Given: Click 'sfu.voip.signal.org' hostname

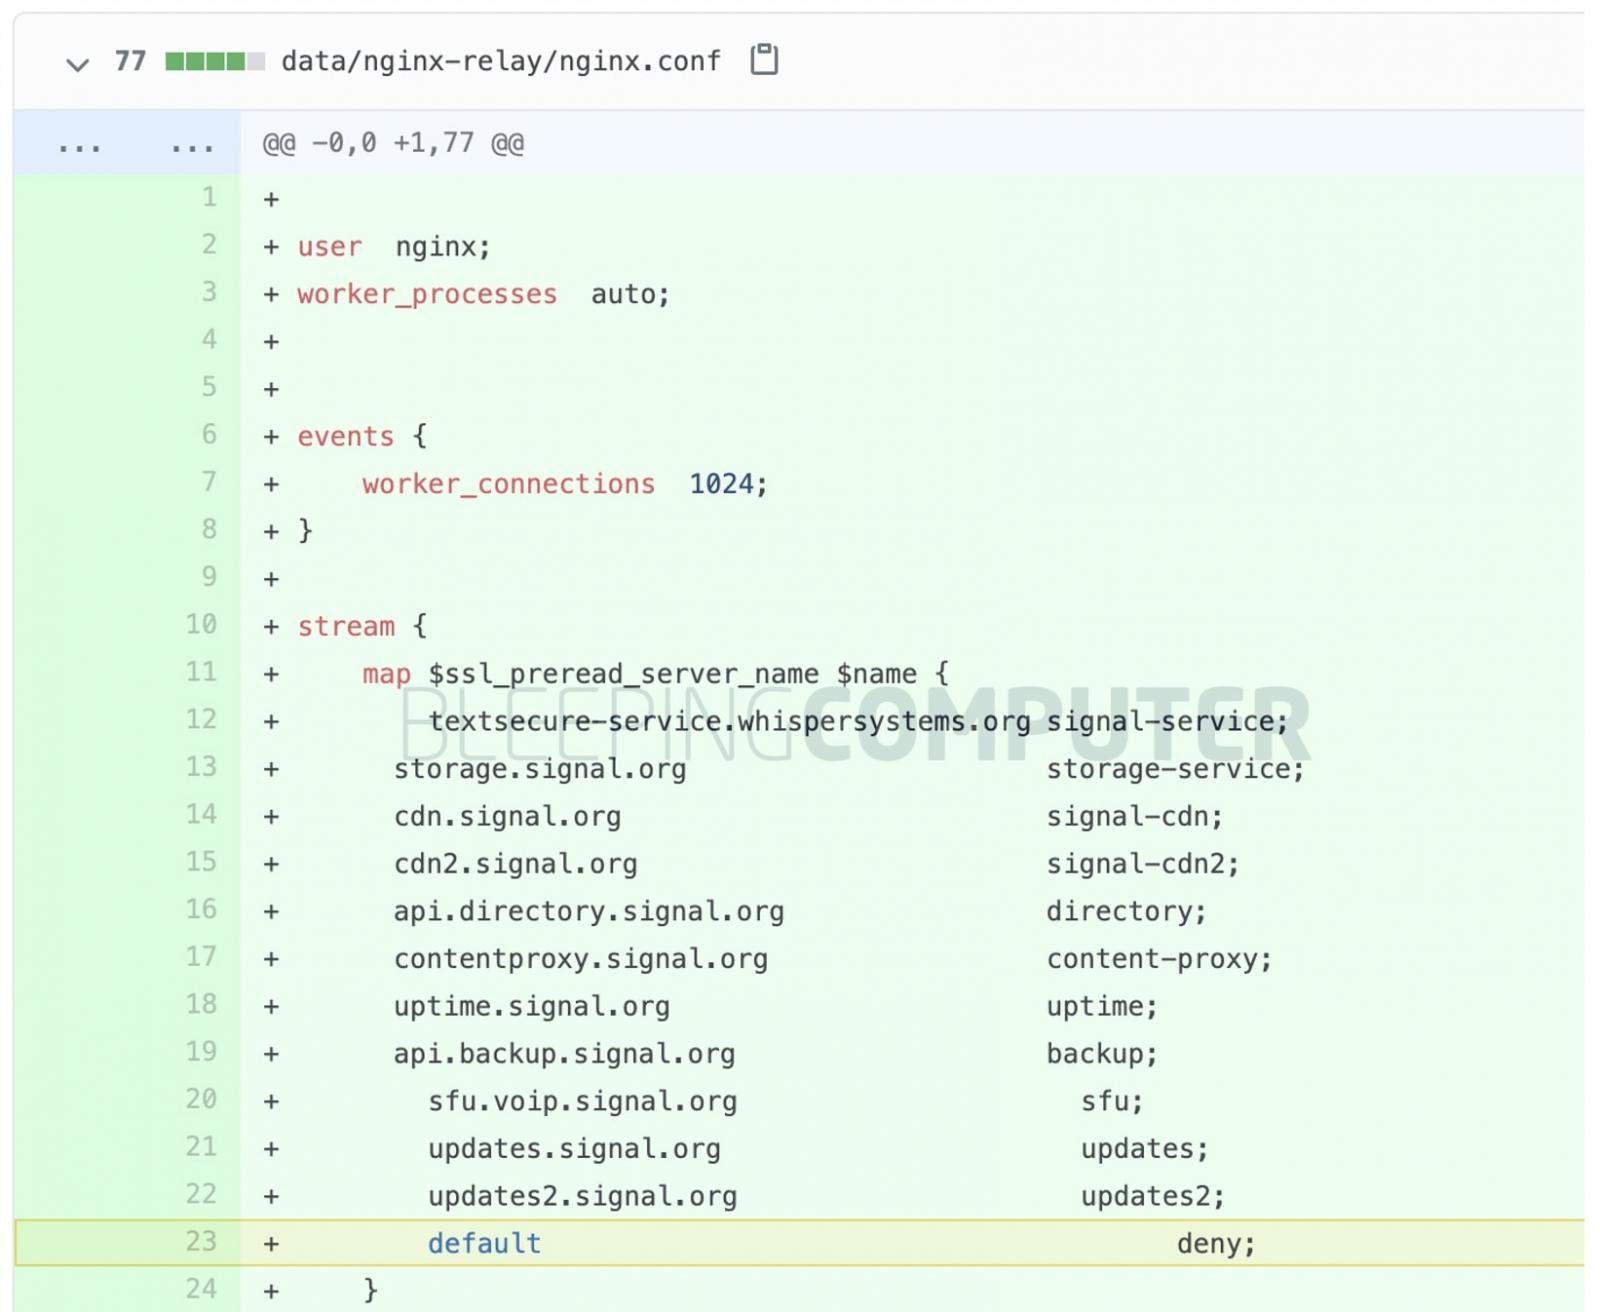Looking at the screenshot, I should [582, 1102].
